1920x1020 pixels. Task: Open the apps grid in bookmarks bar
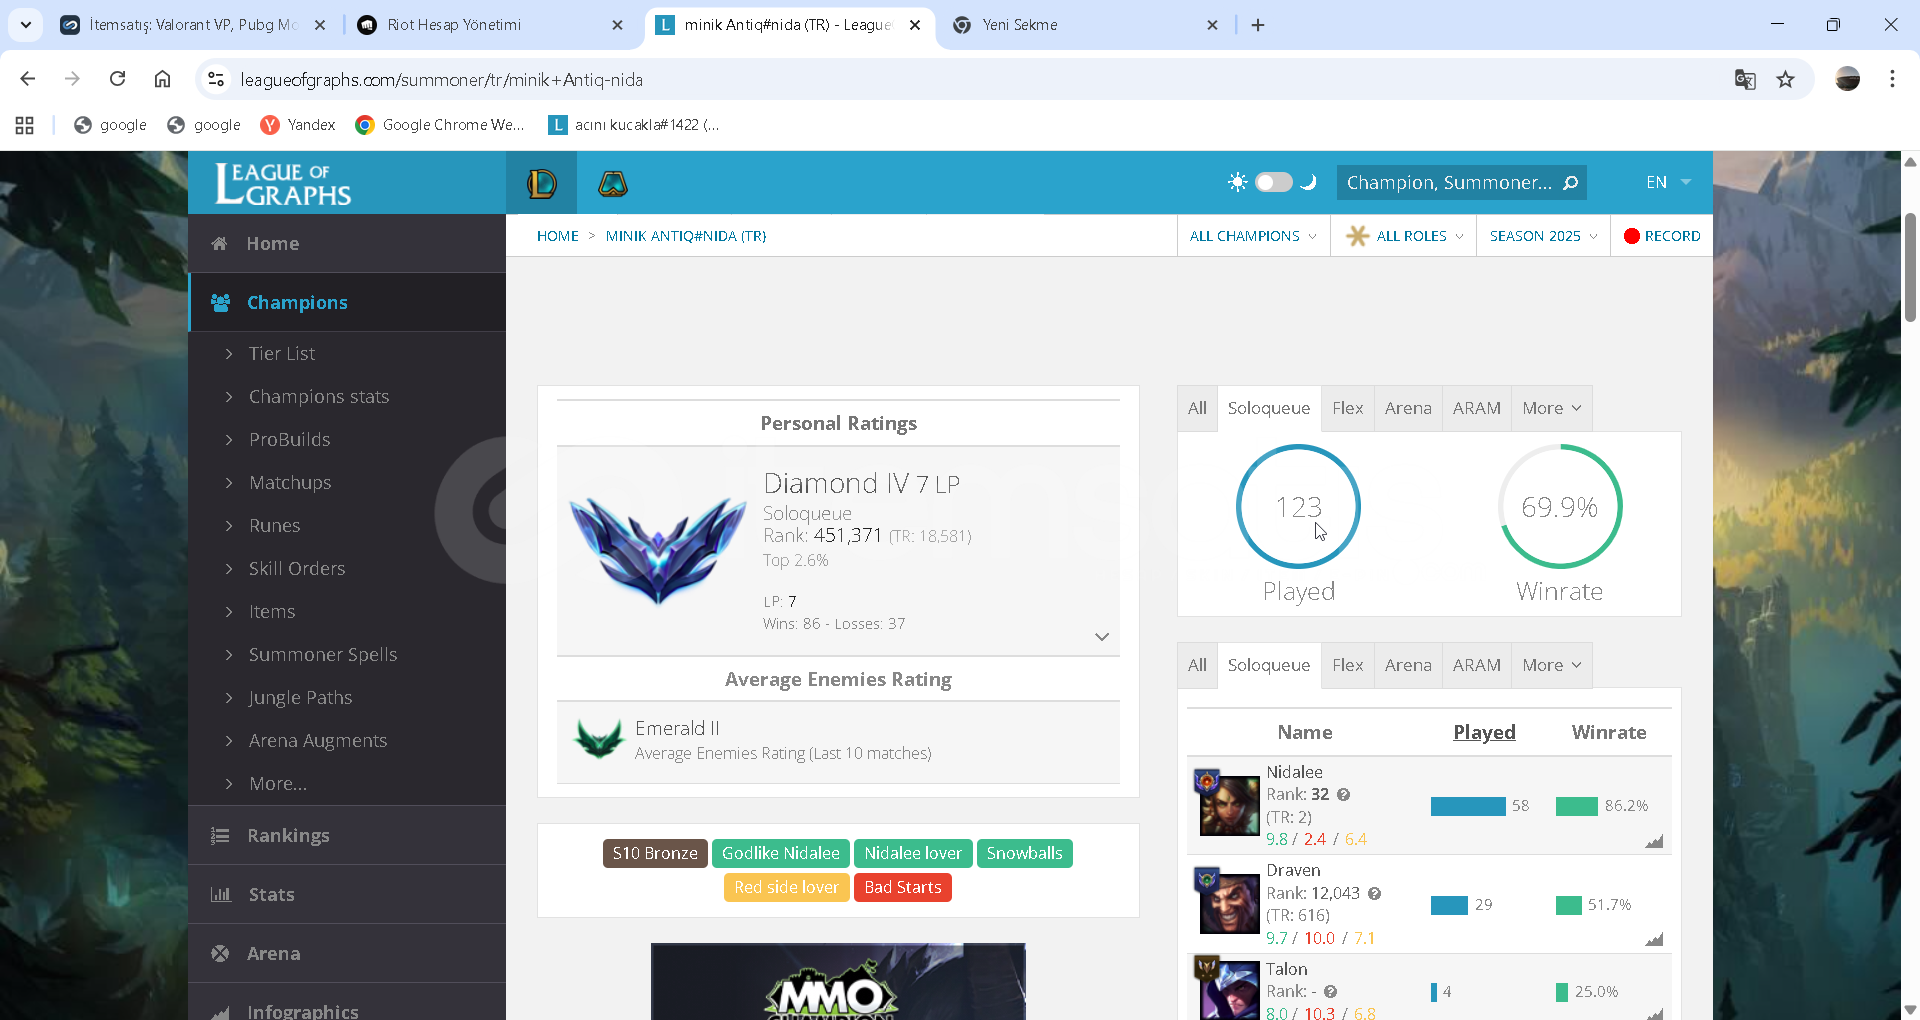[25, 125]
